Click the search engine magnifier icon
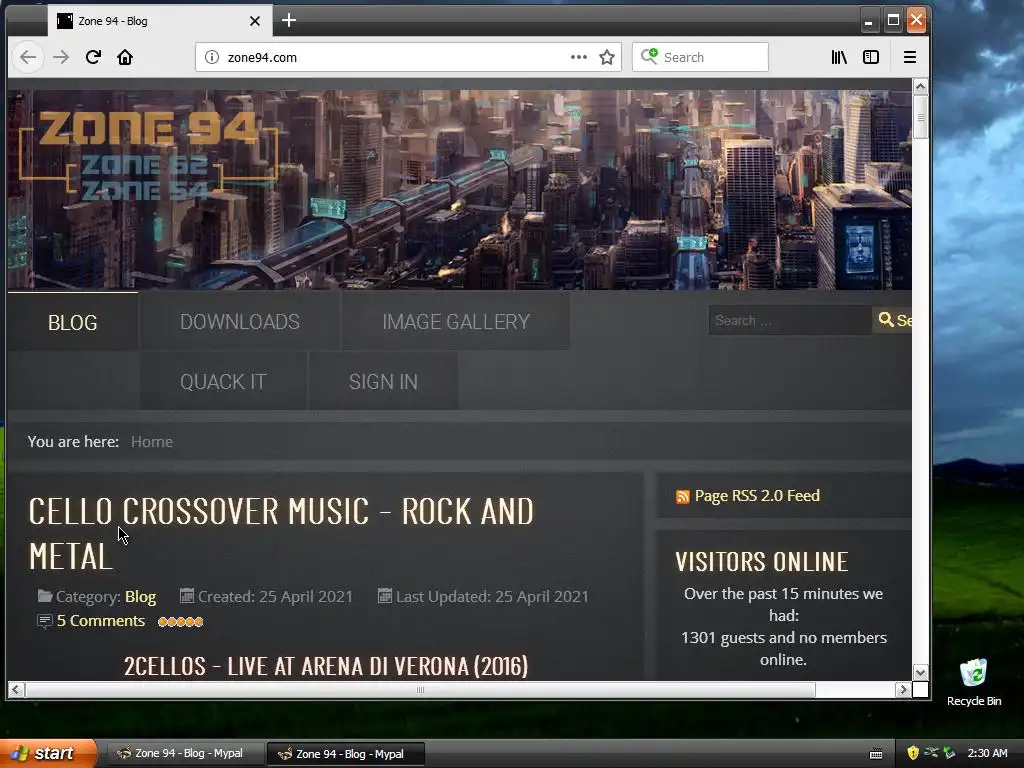Image resolution: width=1024 pixels, height=768 pixels. 648,56
